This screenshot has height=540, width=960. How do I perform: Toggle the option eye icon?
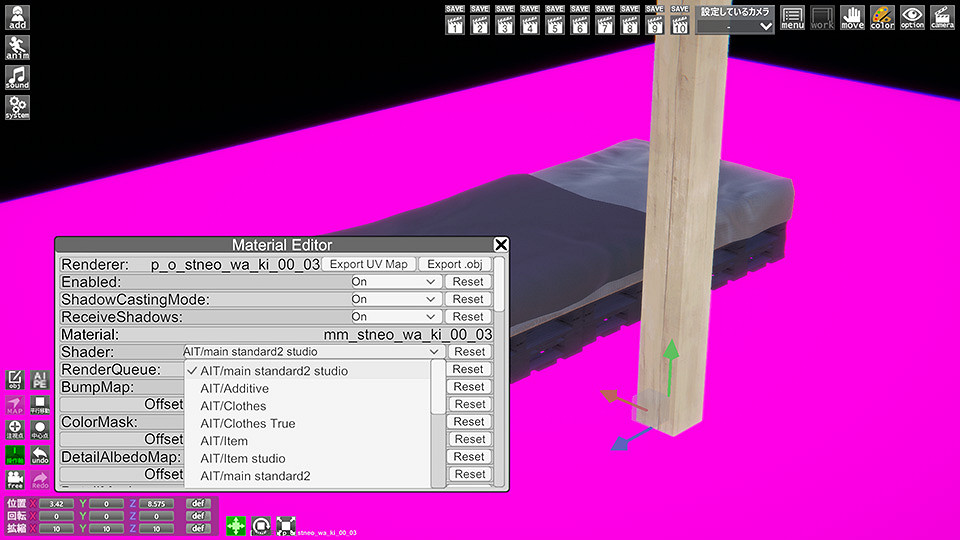912,17
